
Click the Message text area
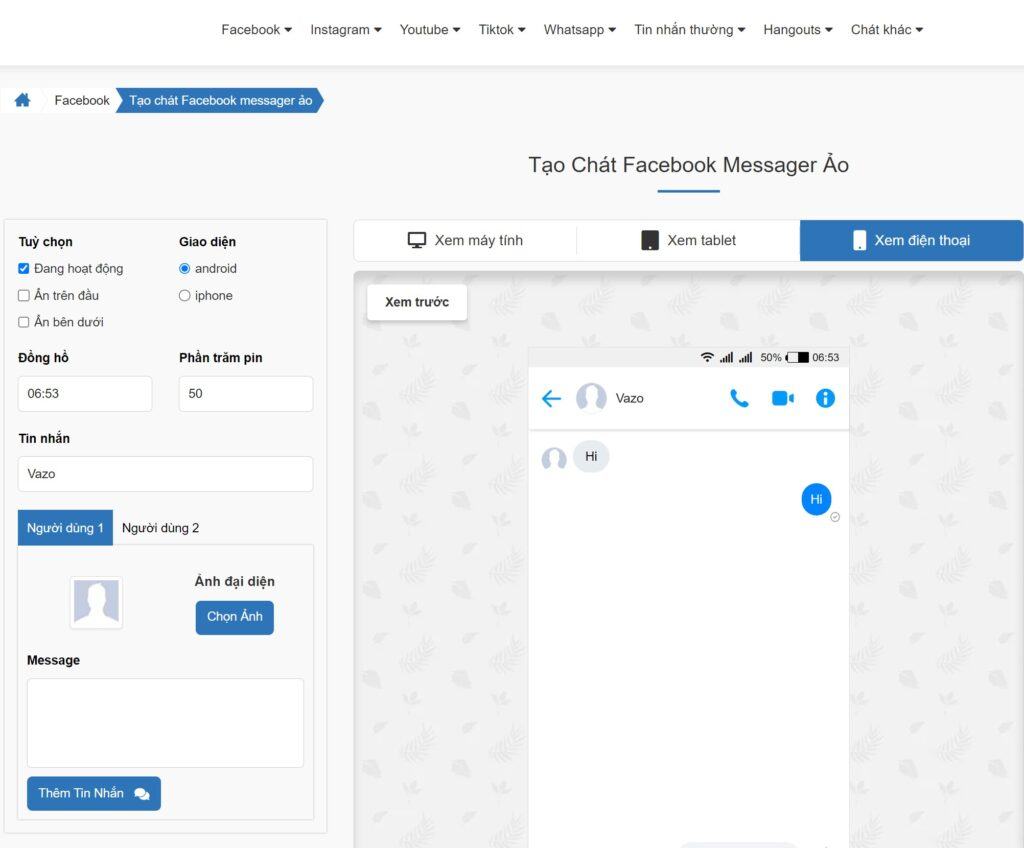(x=165, y=722)
